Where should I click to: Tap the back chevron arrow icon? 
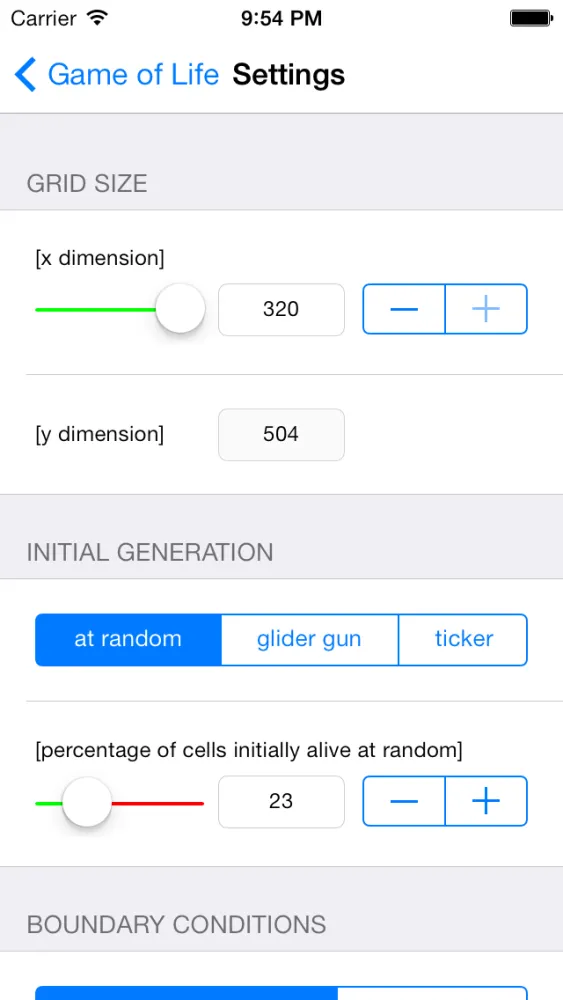click(26, 75)
